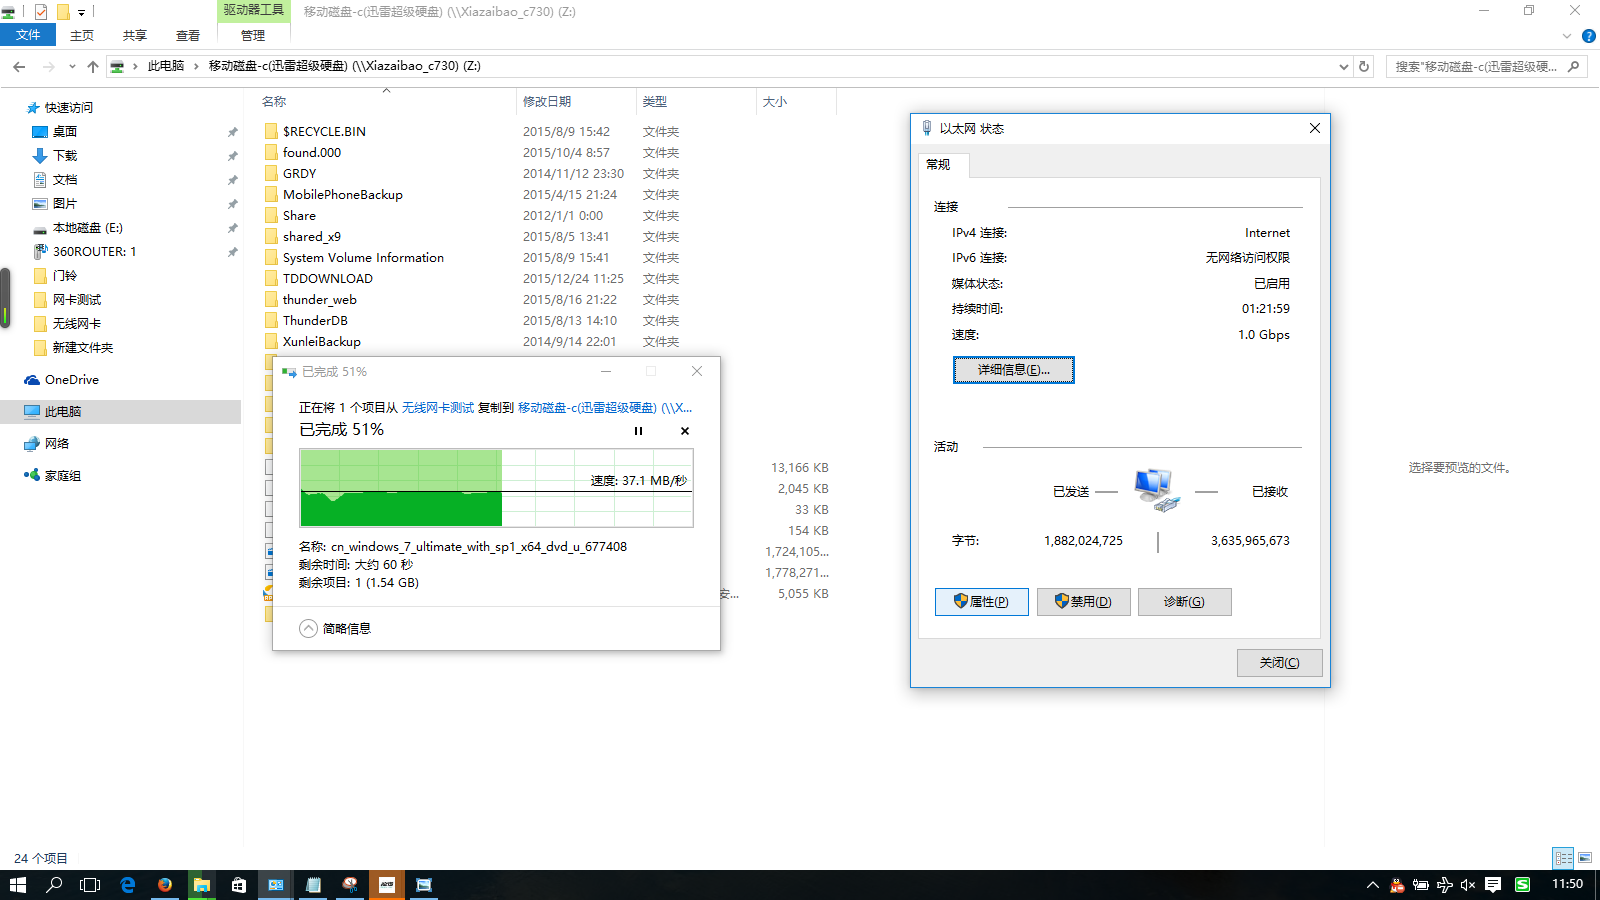Launch Microsoft Edge from taskbar
The height and width of the screenshot is (900, 1600).
click(x=127, y=885)
